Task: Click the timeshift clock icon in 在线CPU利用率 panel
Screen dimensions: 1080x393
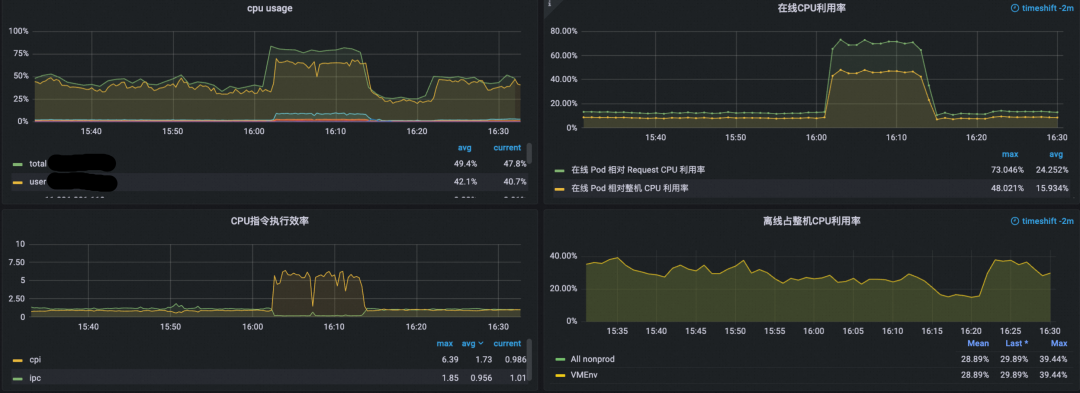Action: click(x=1015, y=8)
